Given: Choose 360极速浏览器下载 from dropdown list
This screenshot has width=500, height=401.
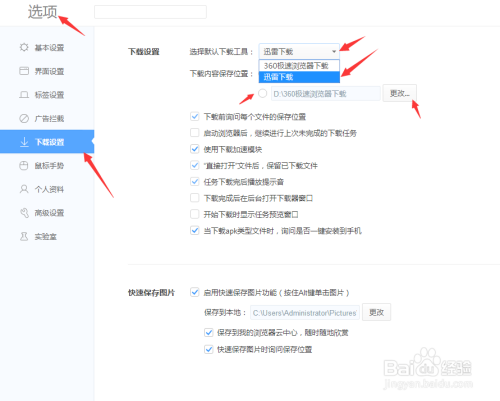Looking at the screenshot, I should point(299,65).
